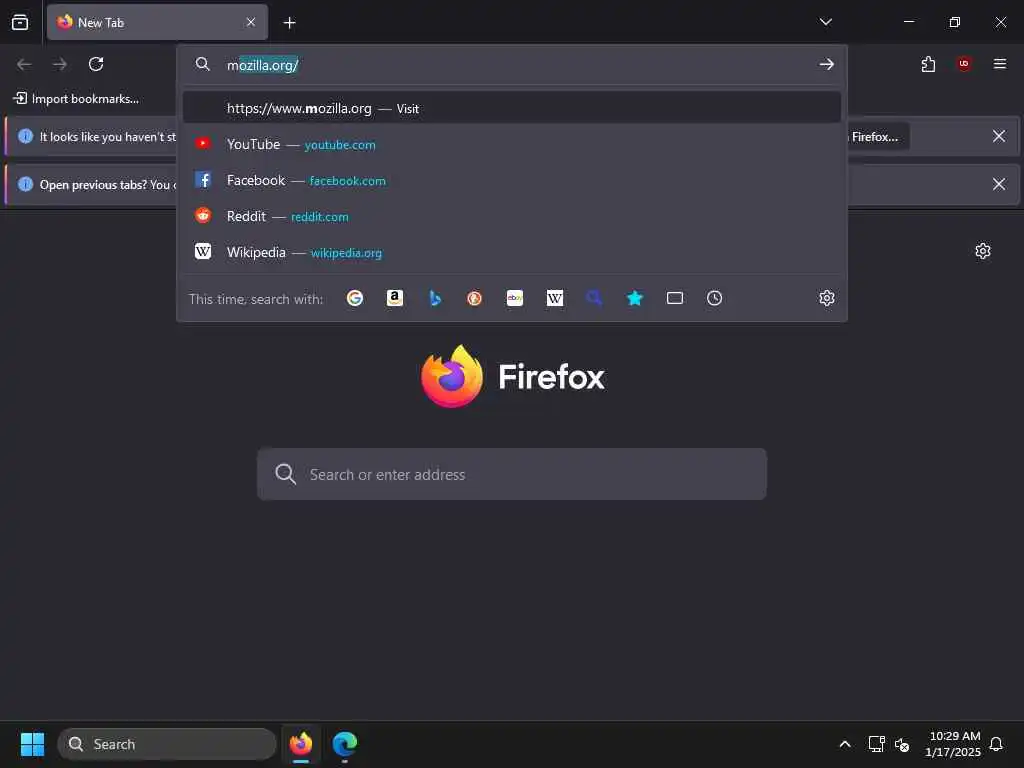
Task: Search history using the clock icon
Action: 714,298
